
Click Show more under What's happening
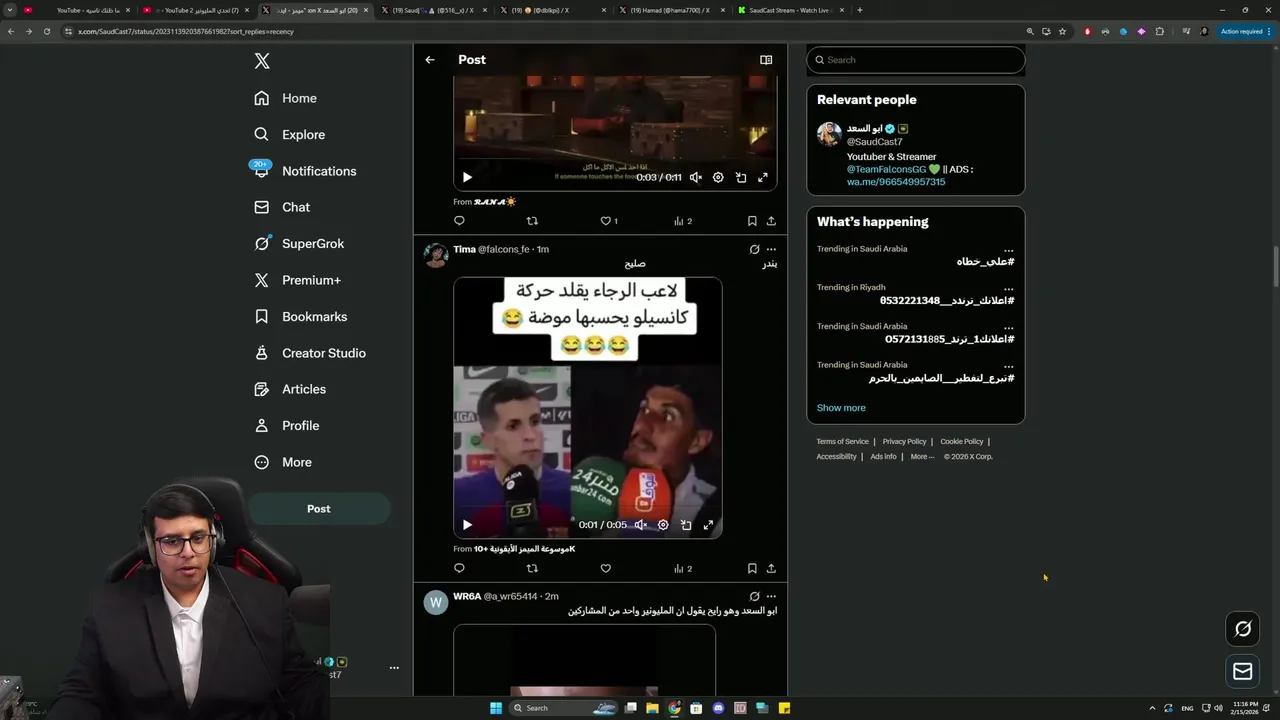pos(841,408)
